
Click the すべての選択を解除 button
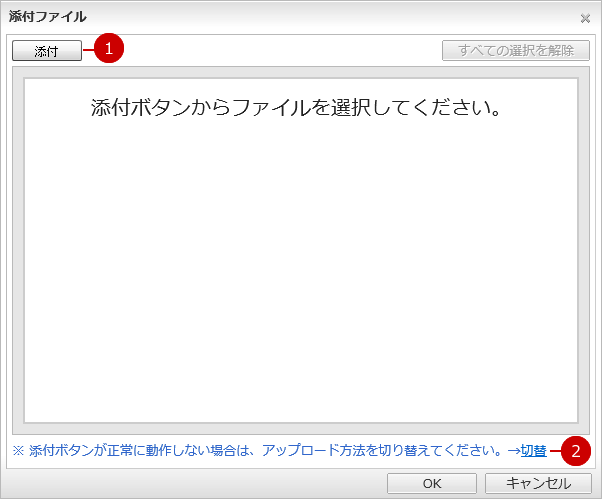[x=516, y=50]
